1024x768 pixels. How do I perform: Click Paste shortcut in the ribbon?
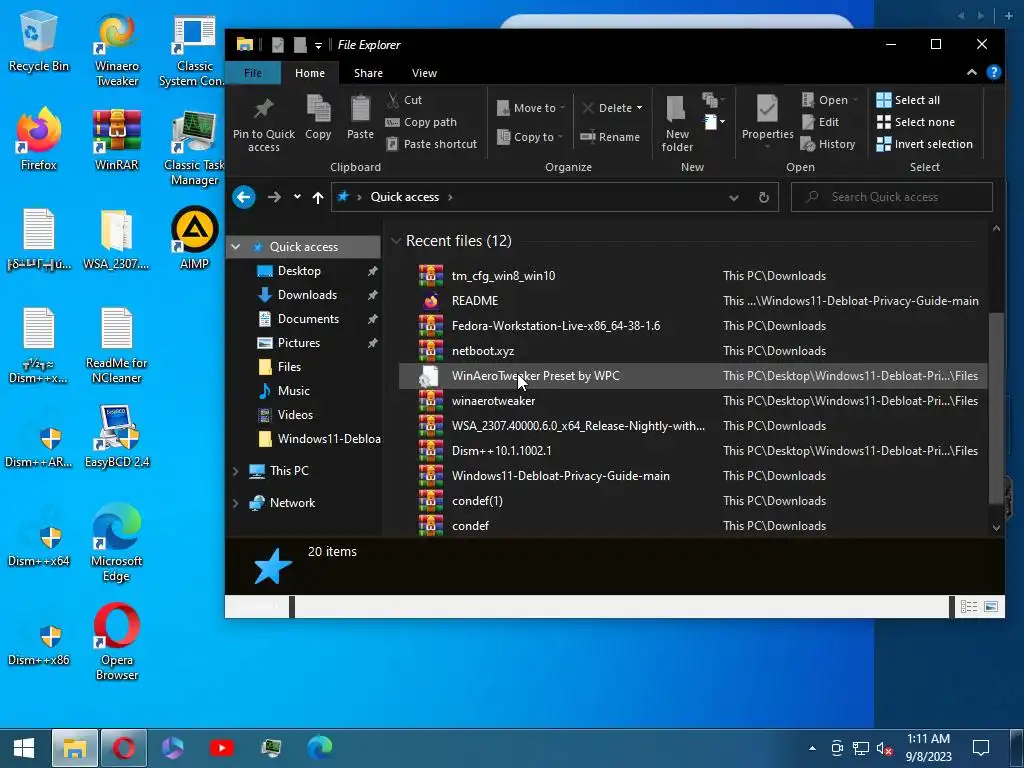pyautogui.click(x=432, y=144)
